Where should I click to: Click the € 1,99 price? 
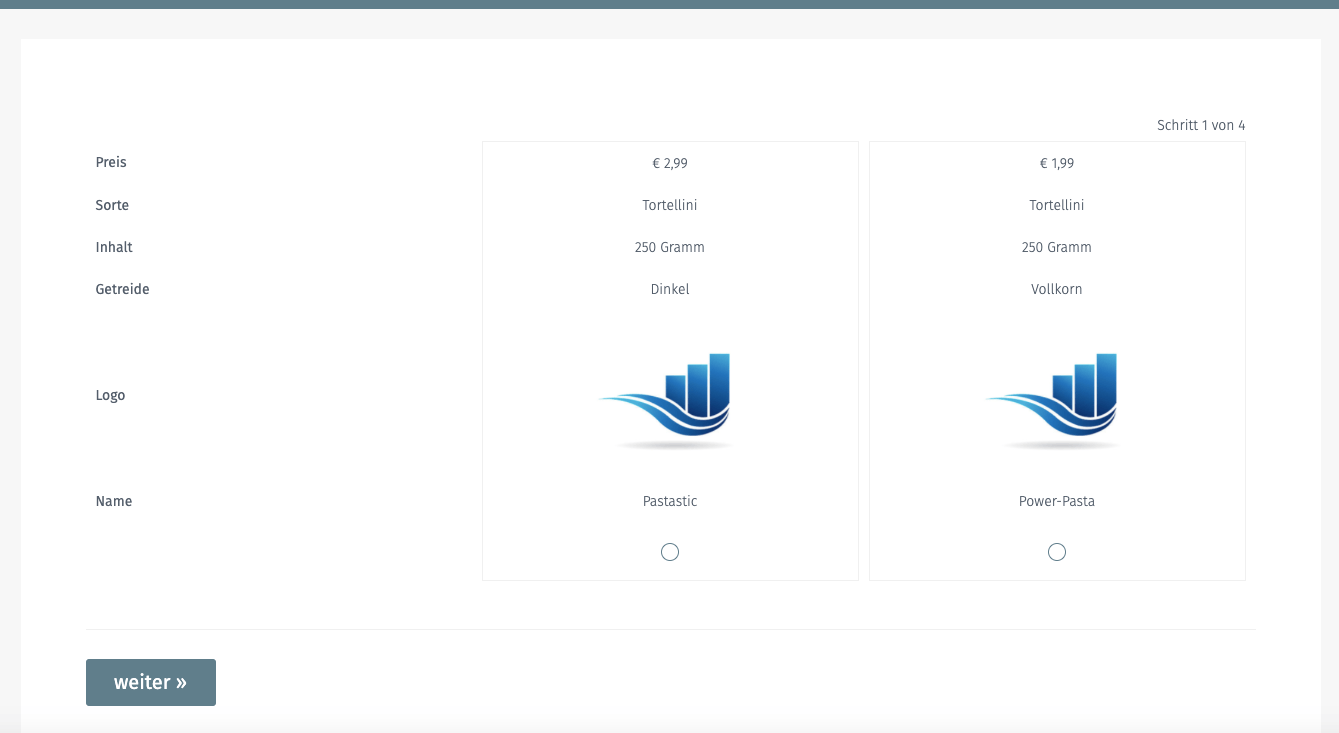[1057, 163]
